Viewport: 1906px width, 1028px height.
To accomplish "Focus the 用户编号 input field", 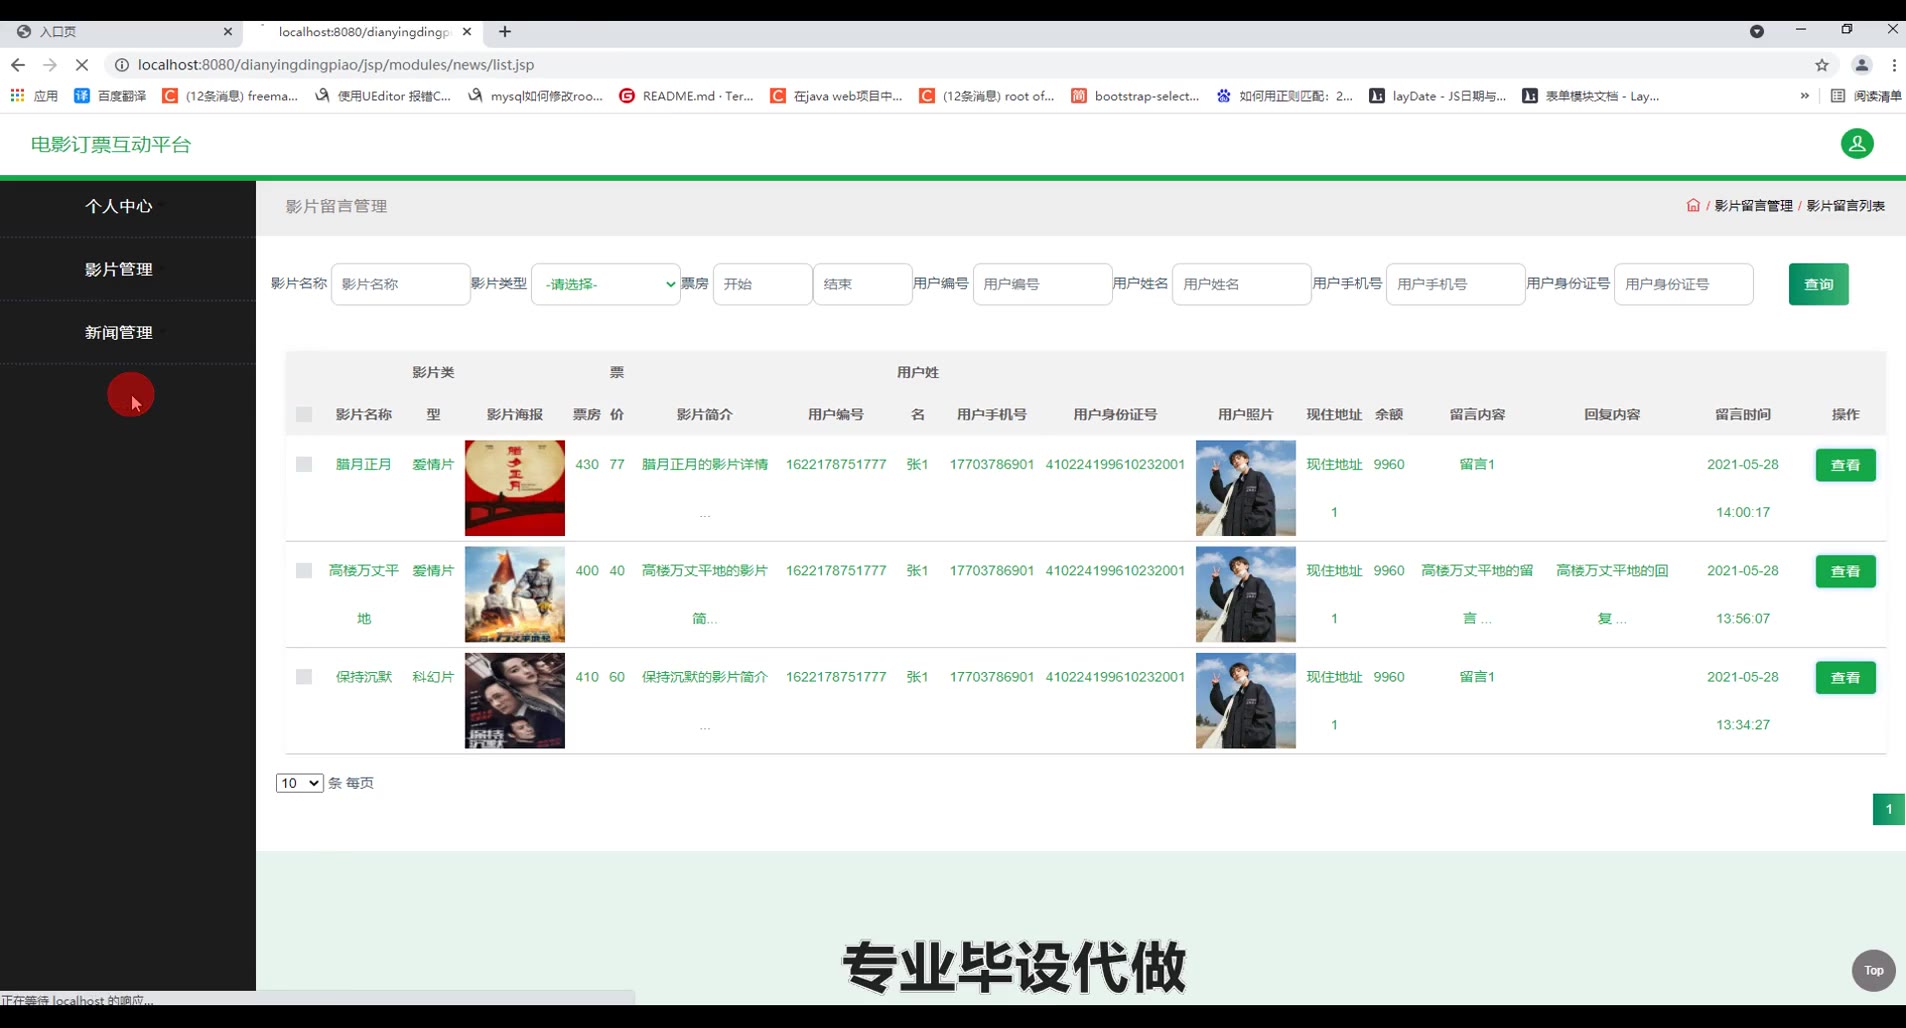I will coord(1042,284).
